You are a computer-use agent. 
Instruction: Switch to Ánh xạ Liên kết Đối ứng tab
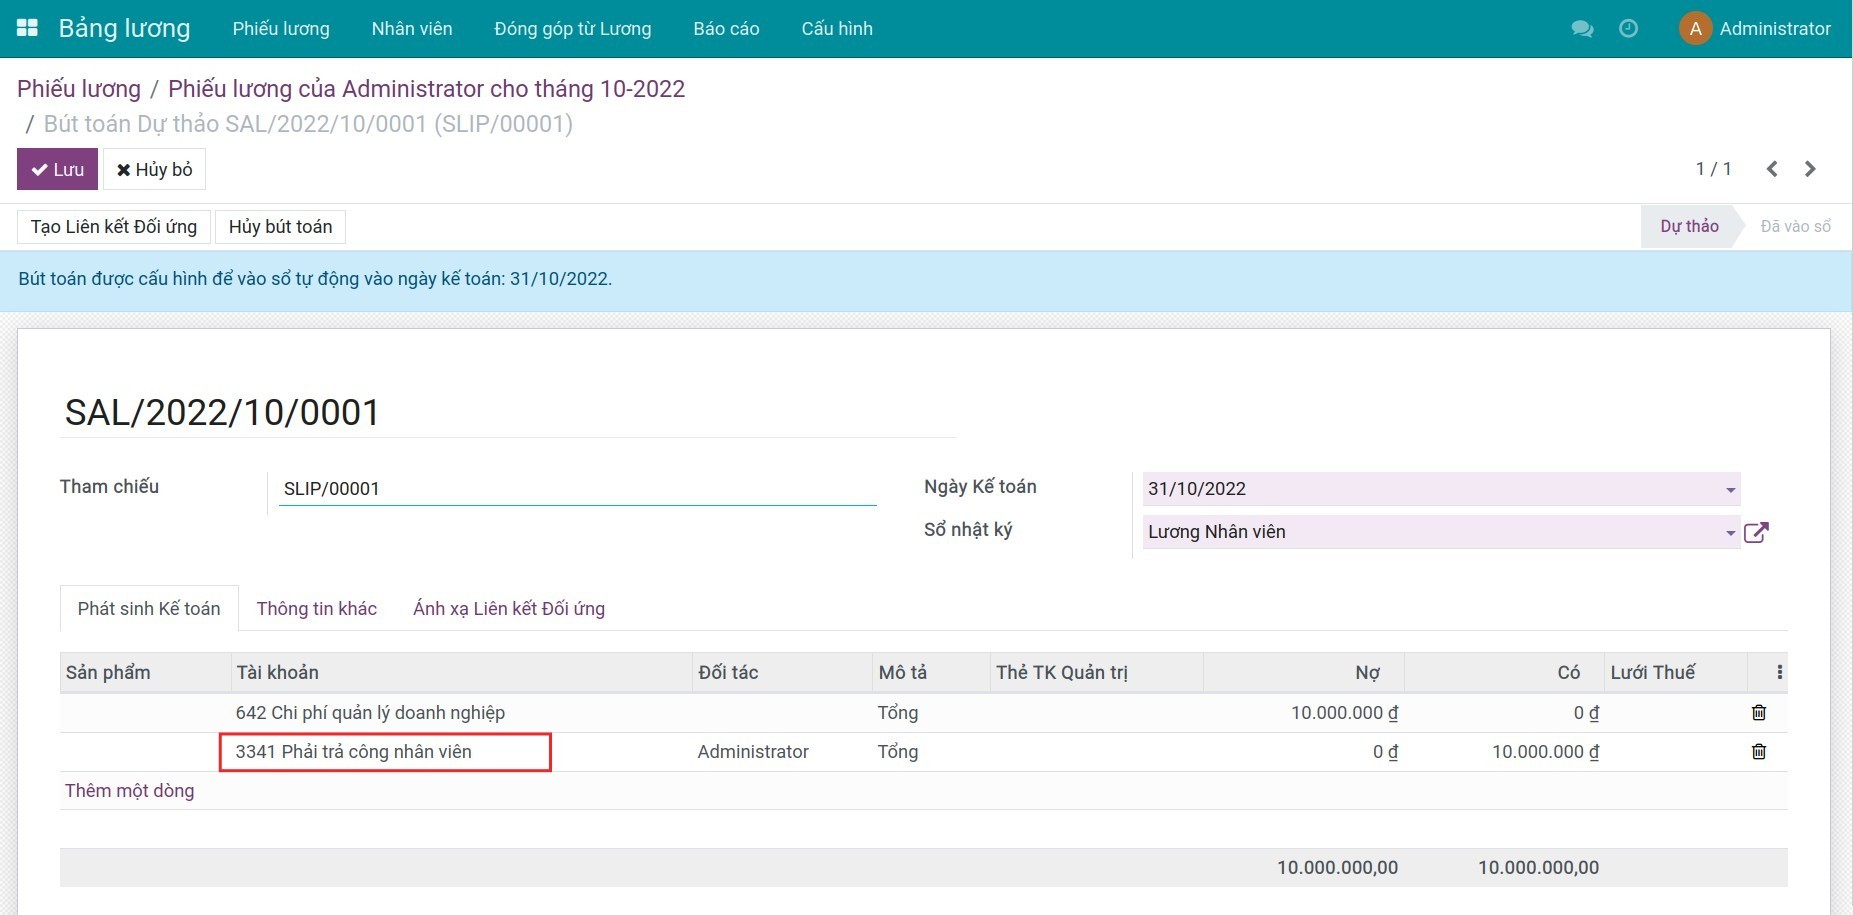coord(508,608)
